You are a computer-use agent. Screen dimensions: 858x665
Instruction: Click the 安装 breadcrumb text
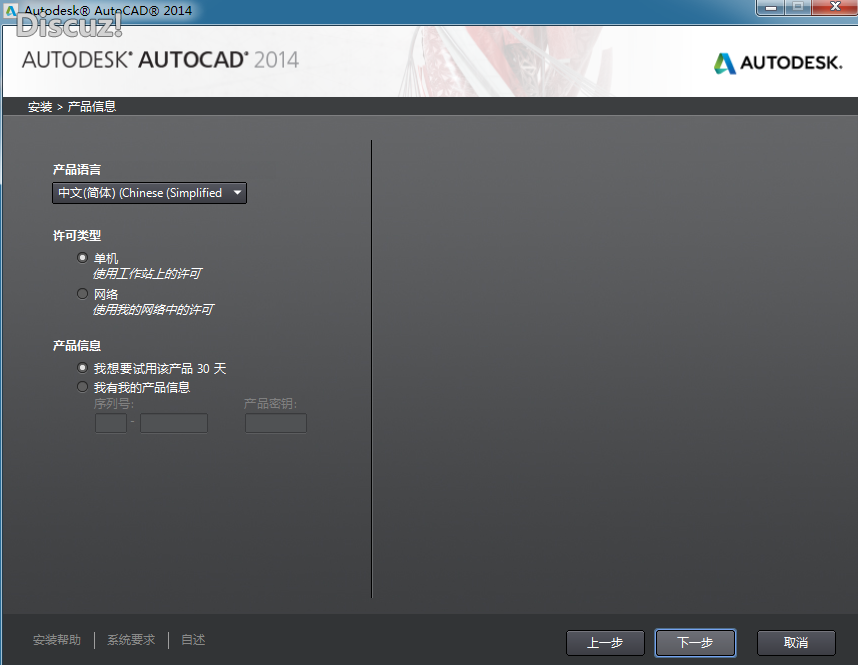click(x=40, y=107)
